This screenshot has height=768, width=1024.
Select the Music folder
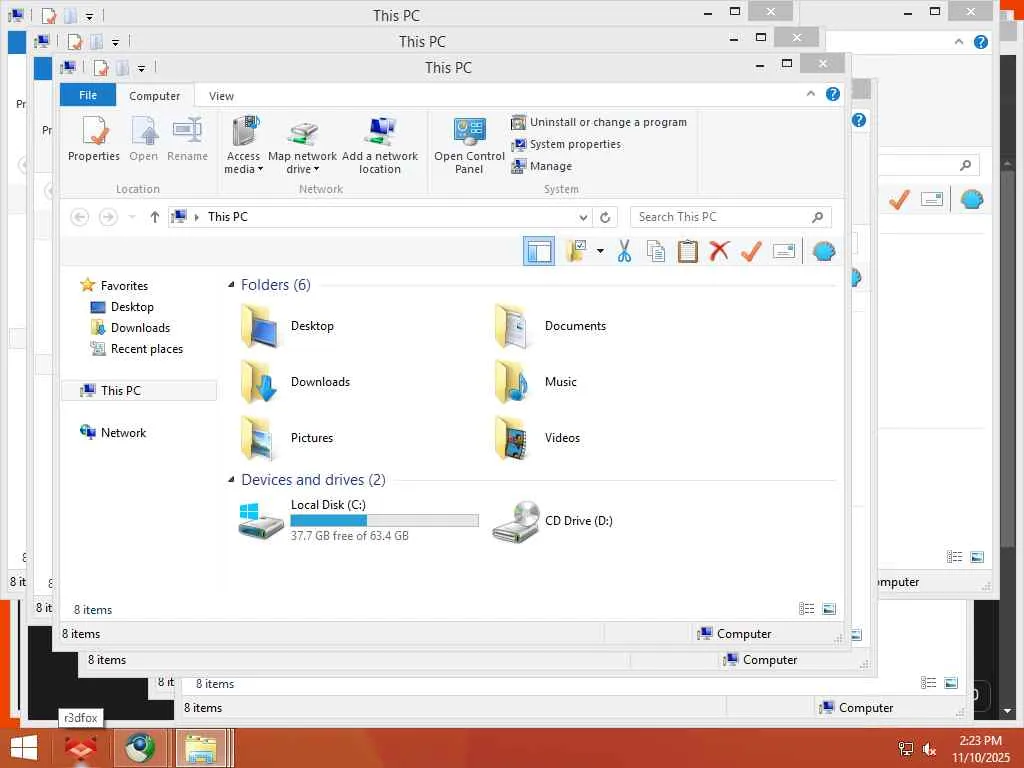coord(536,382)
